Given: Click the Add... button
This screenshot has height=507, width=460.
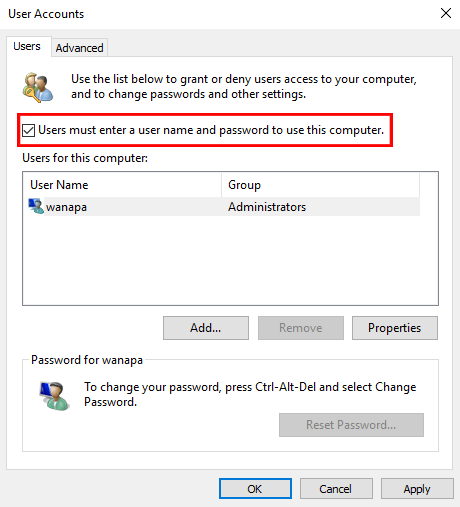Looking at the screenshot, I should click(x=206, y=328).
